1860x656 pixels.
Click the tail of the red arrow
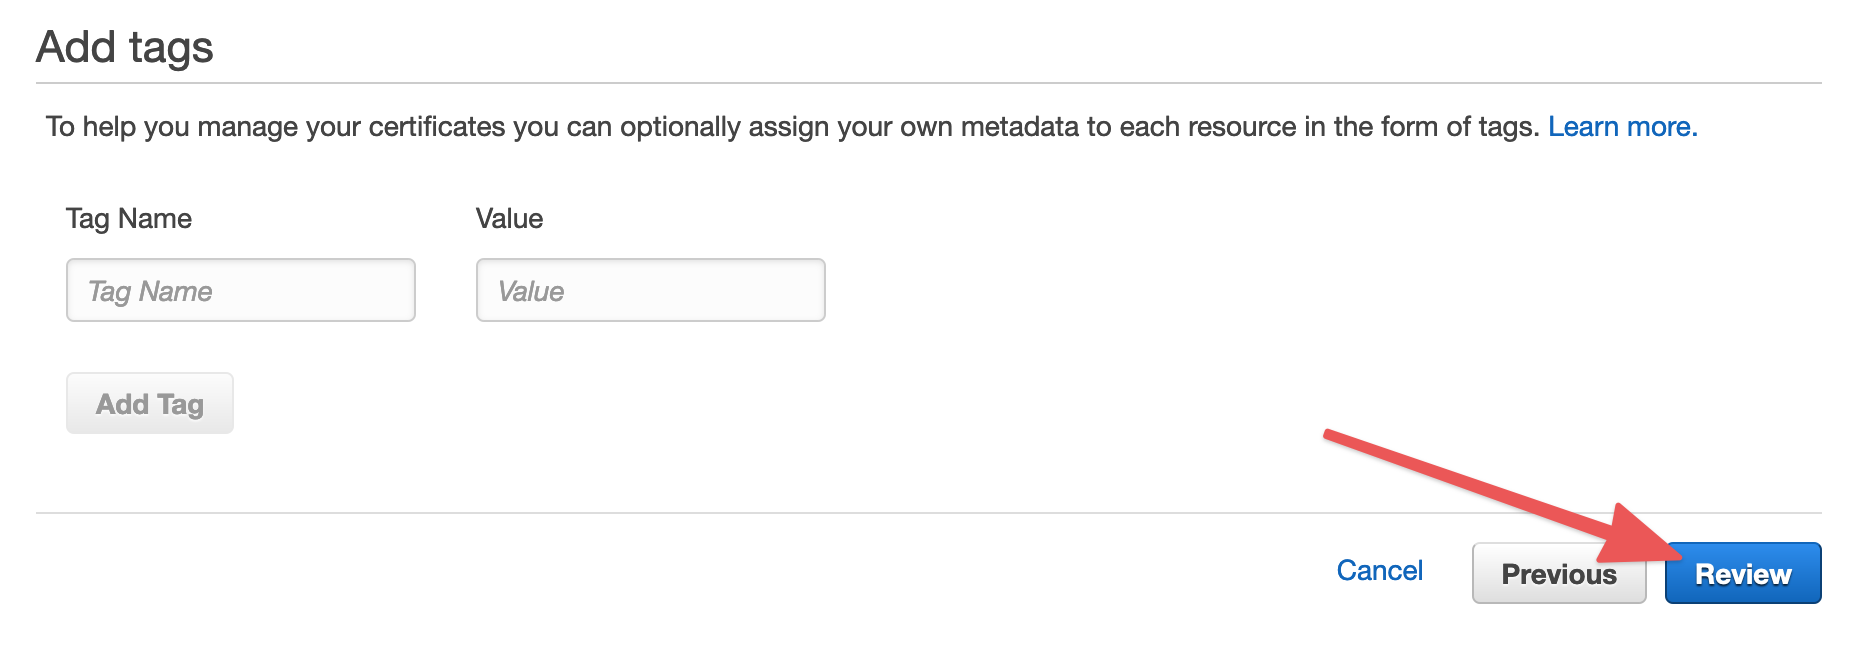click(1332, 437)
